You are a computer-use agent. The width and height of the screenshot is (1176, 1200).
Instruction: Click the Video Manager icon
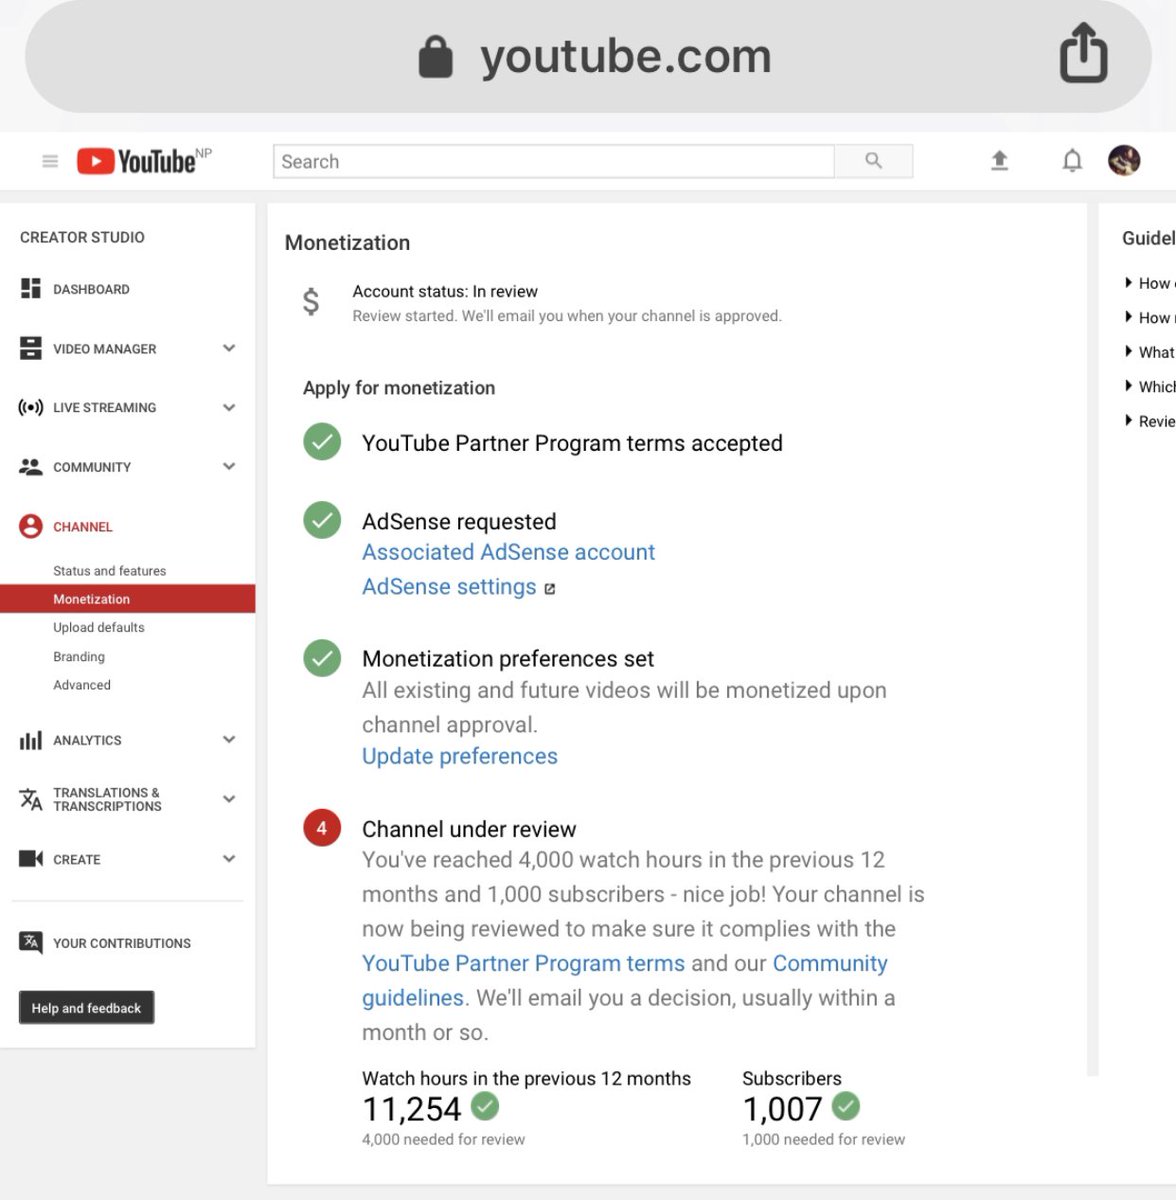point(31,348)
